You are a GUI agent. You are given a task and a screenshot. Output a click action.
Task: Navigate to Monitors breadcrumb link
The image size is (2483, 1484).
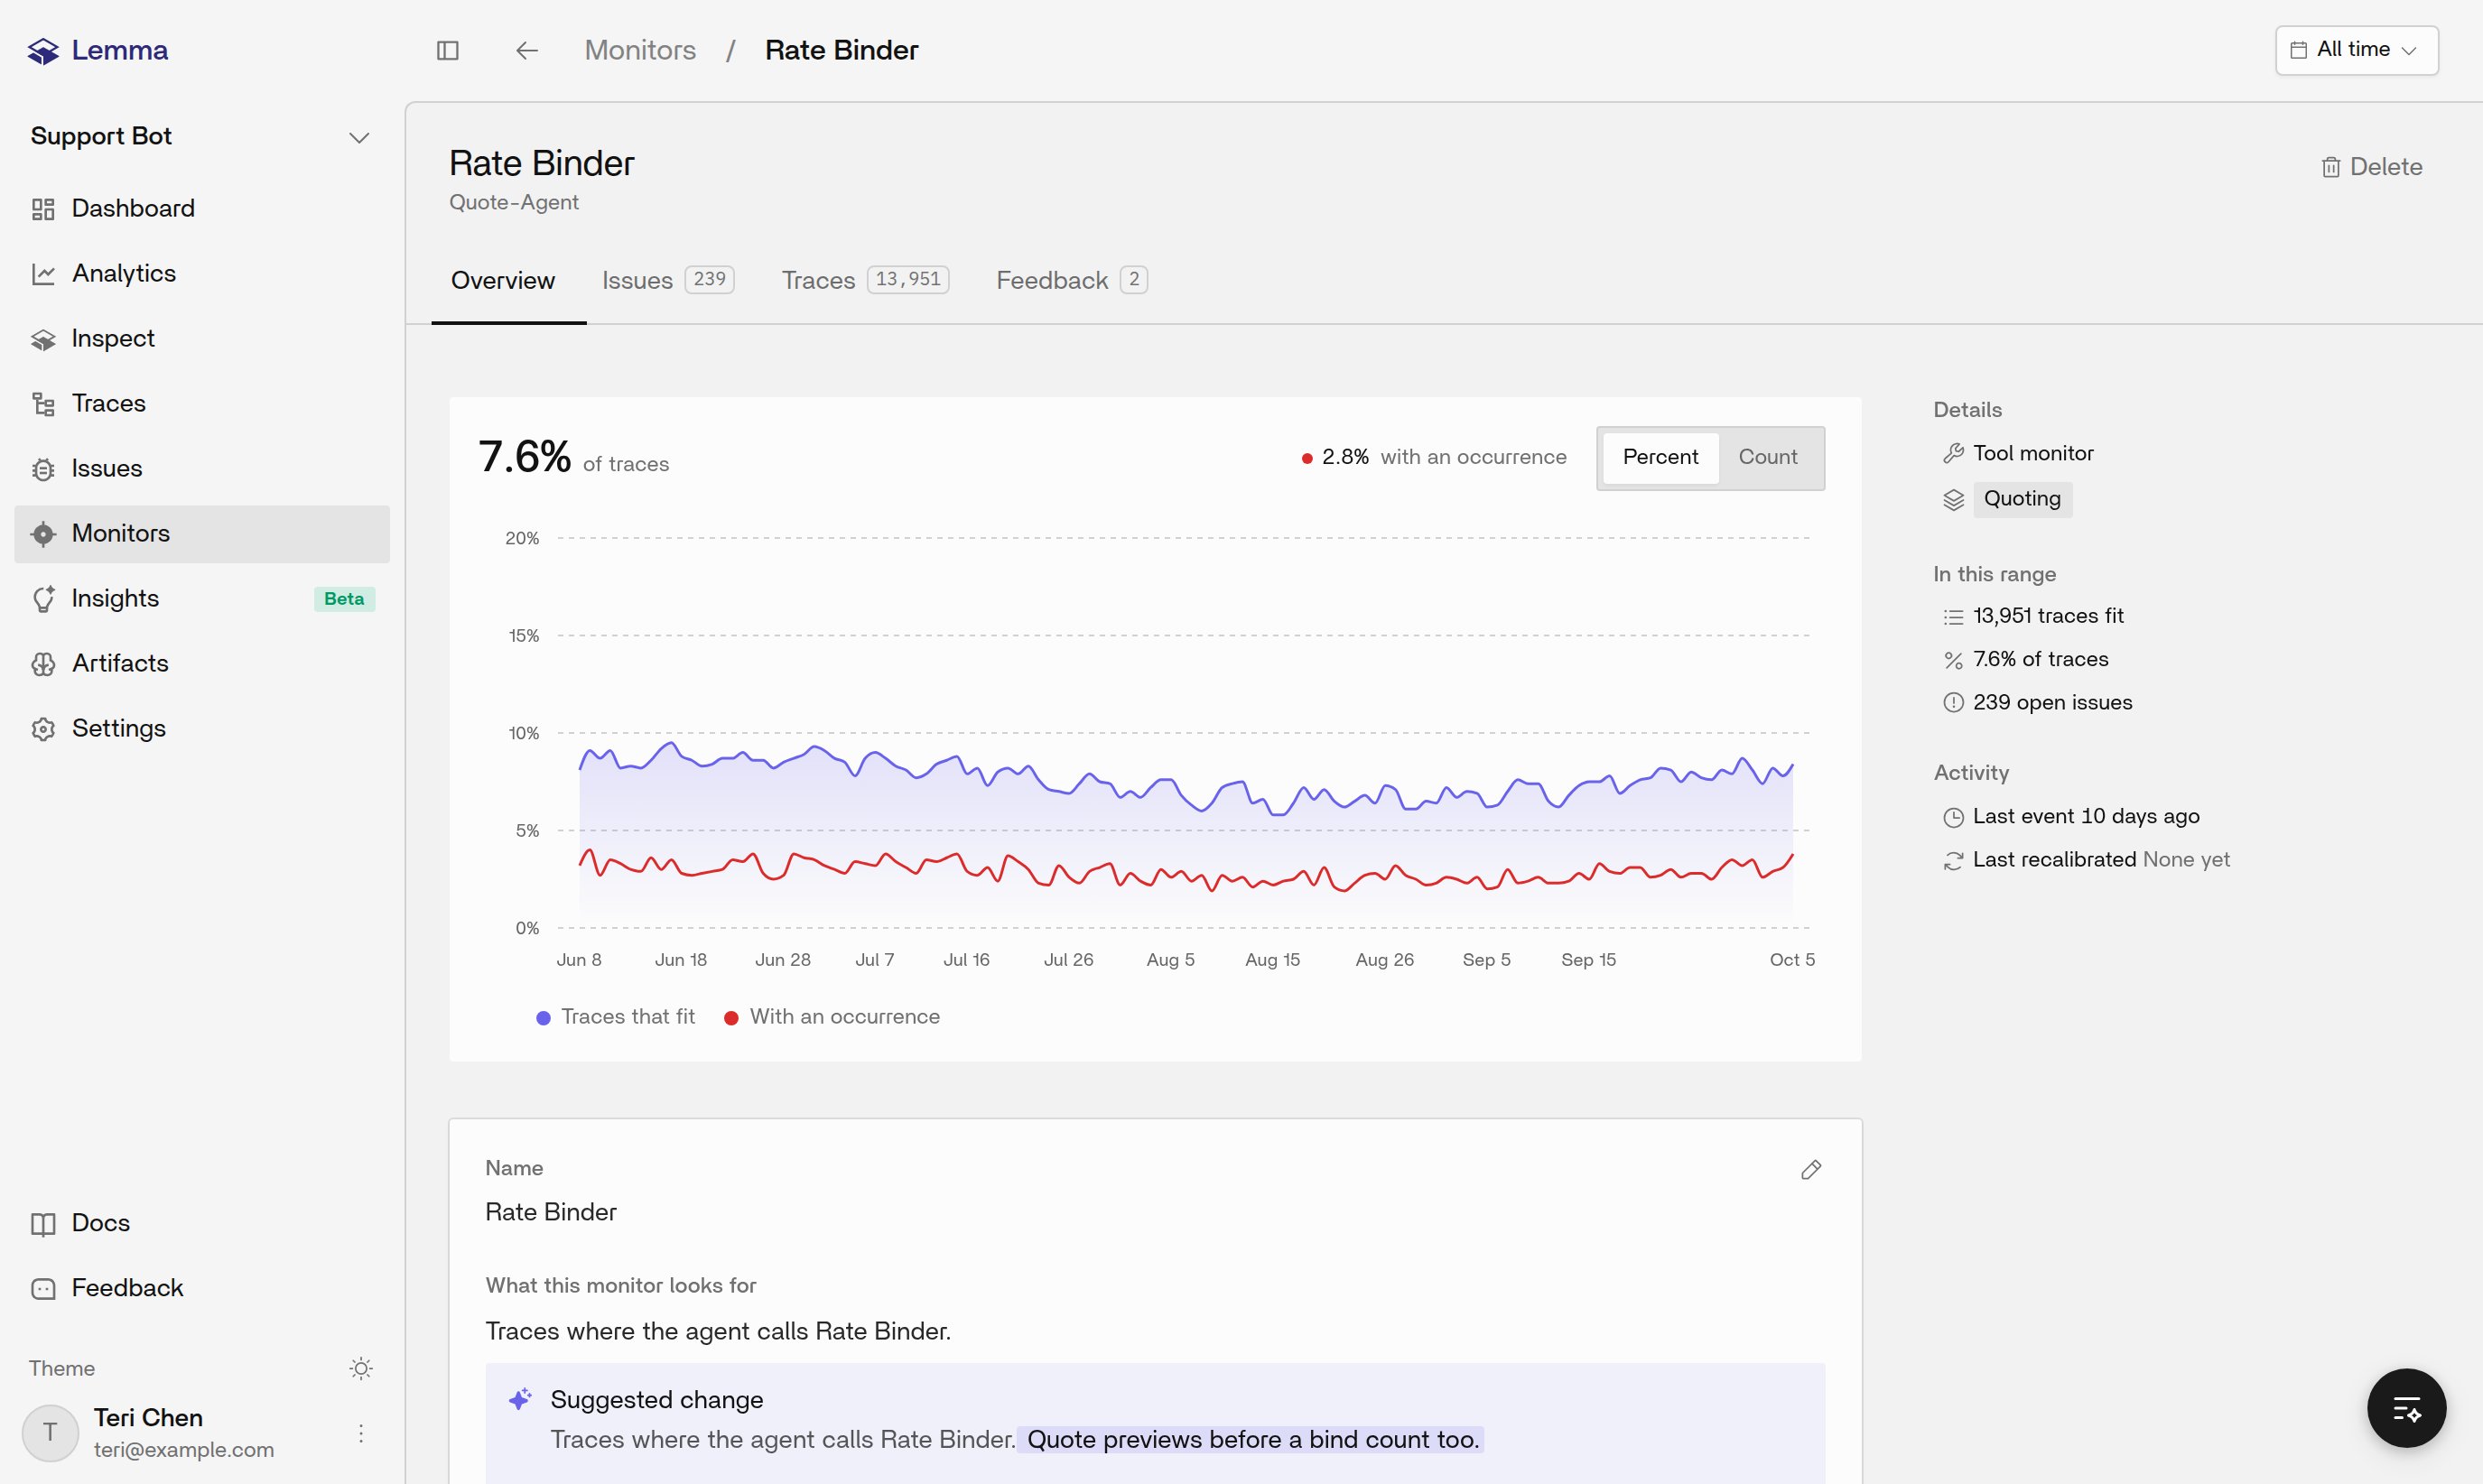(640, 50)
